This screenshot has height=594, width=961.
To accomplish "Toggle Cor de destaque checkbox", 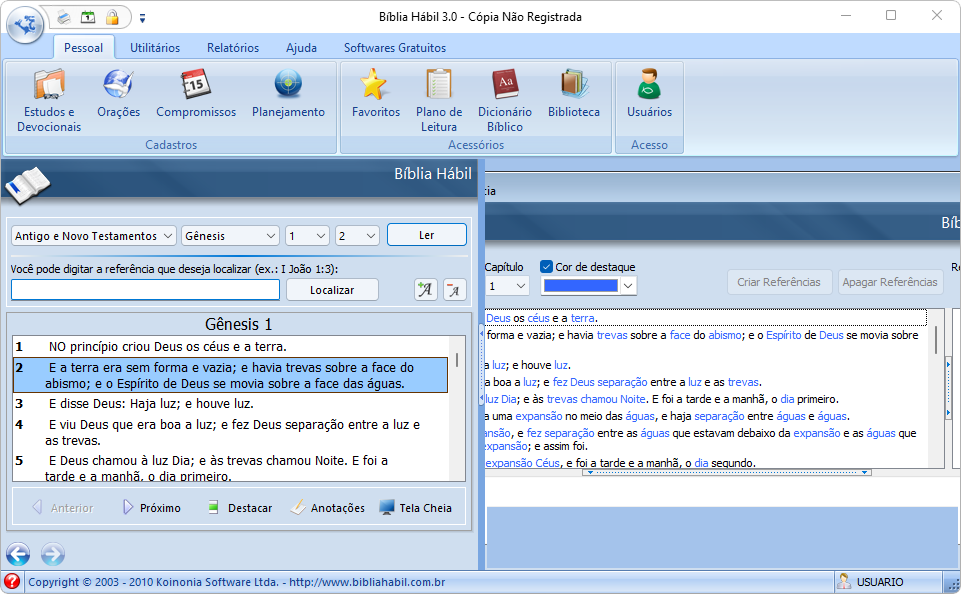I will pyautogui.click(x=547, y=267).
